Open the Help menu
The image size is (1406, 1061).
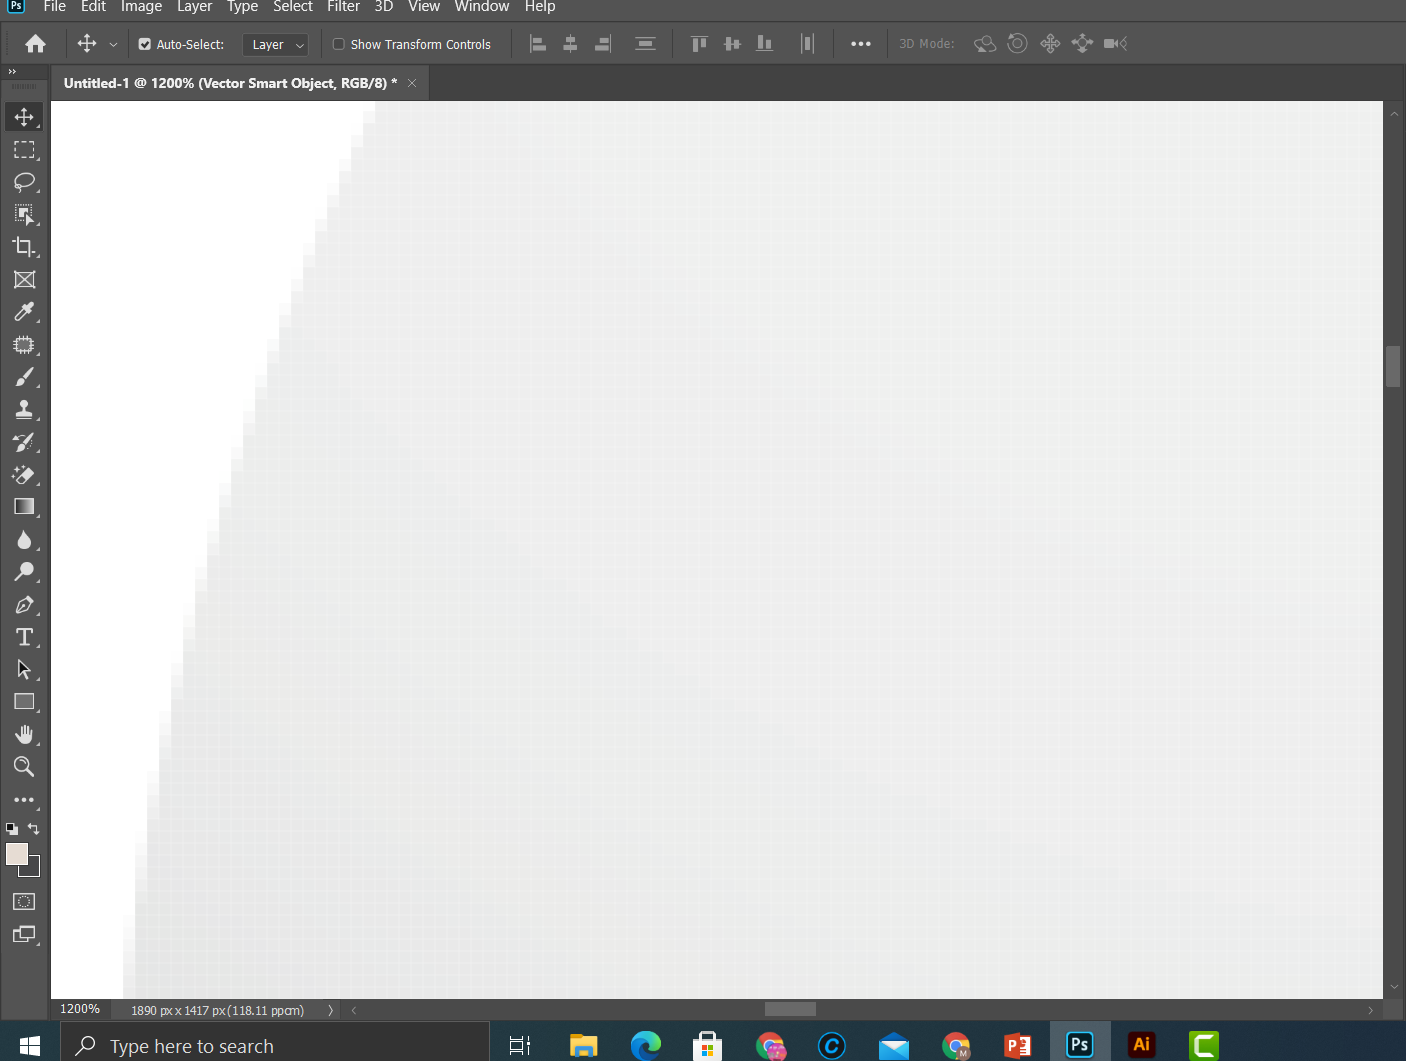click(x=540, y=7)
